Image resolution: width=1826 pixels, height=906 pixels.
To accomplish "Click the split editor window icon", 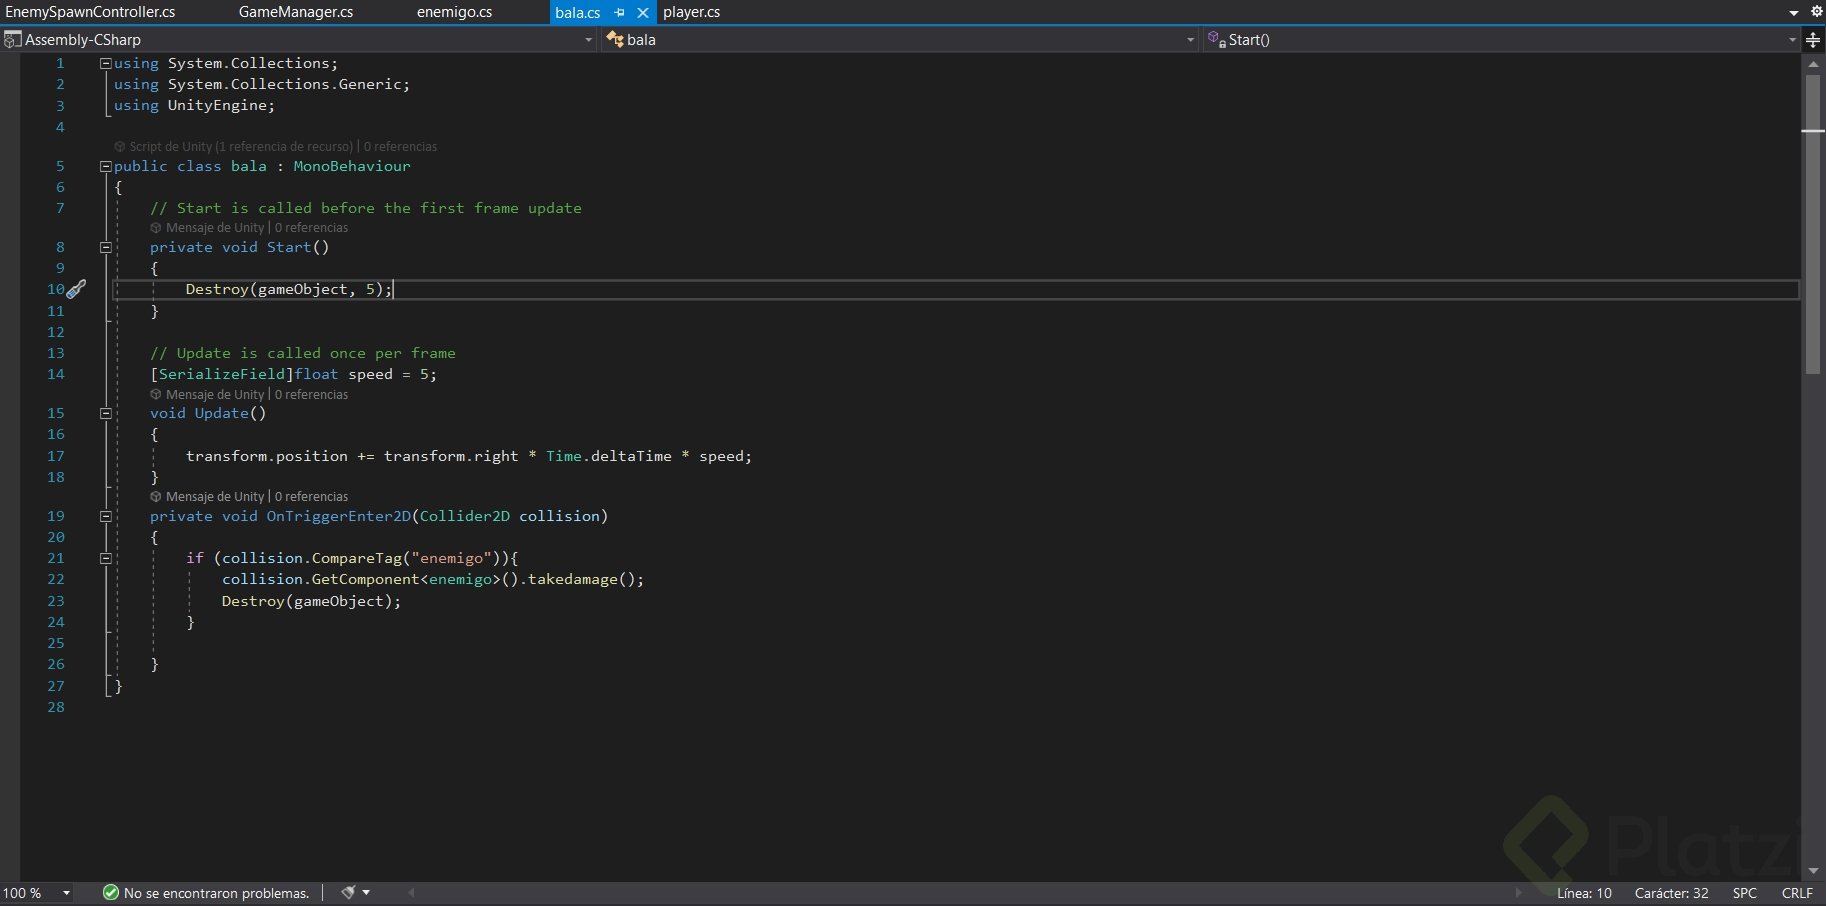I will click(1813, 40).
